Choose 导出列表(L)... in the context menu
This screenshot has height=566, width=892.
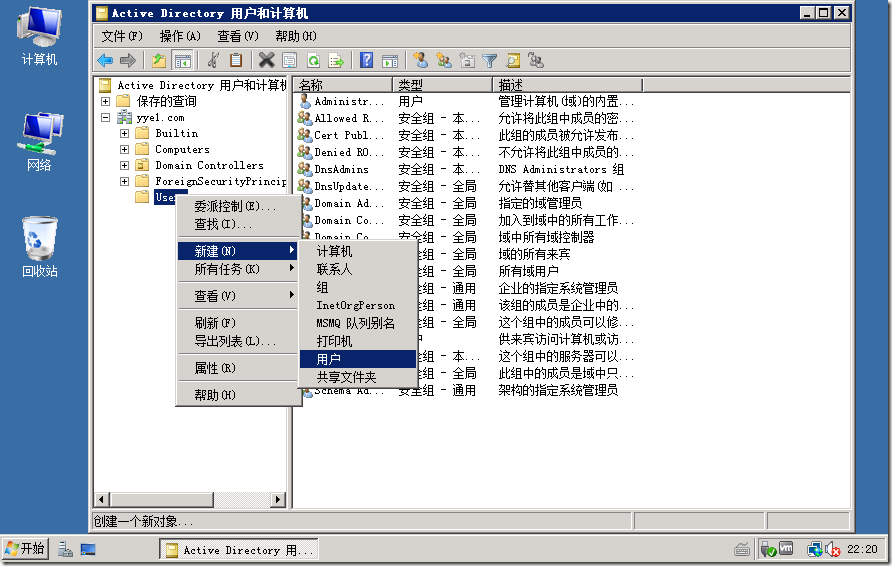(x=238, y=341)
